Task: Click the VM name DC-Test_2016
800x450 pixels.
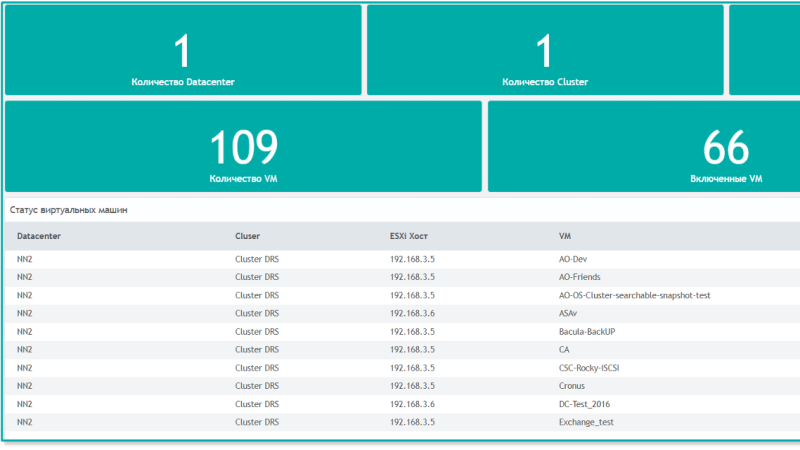Action: pyautogui.click(x=584, y=404)
